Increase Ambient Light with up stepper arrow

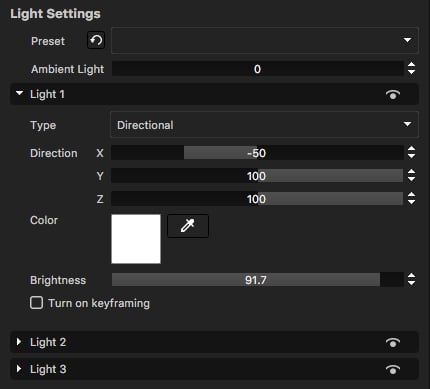(411, 65)
